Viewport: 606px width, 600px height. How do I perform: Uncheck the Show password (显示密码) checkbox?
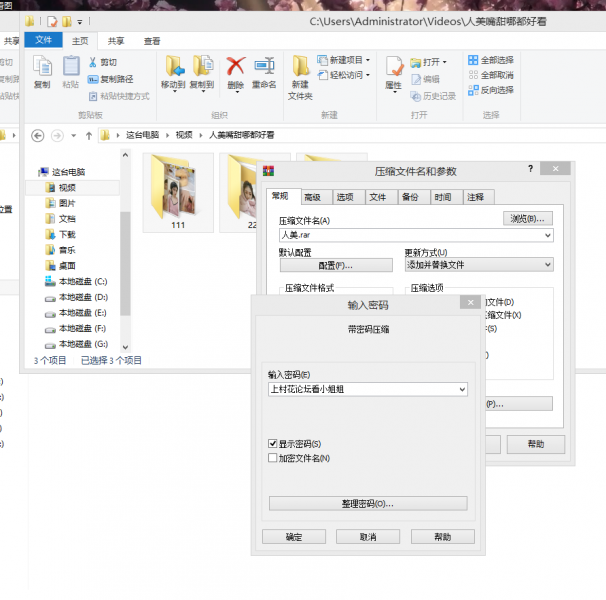(x=273, y=443)
